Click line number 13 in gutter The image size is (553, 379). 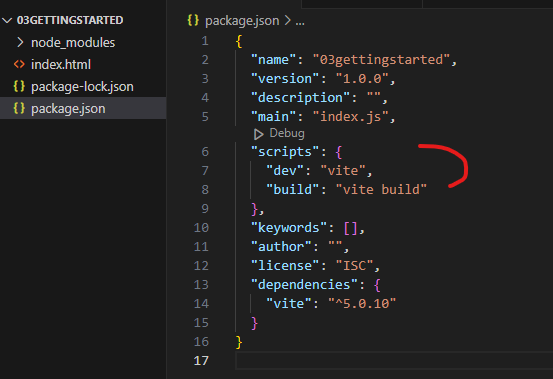201,285
